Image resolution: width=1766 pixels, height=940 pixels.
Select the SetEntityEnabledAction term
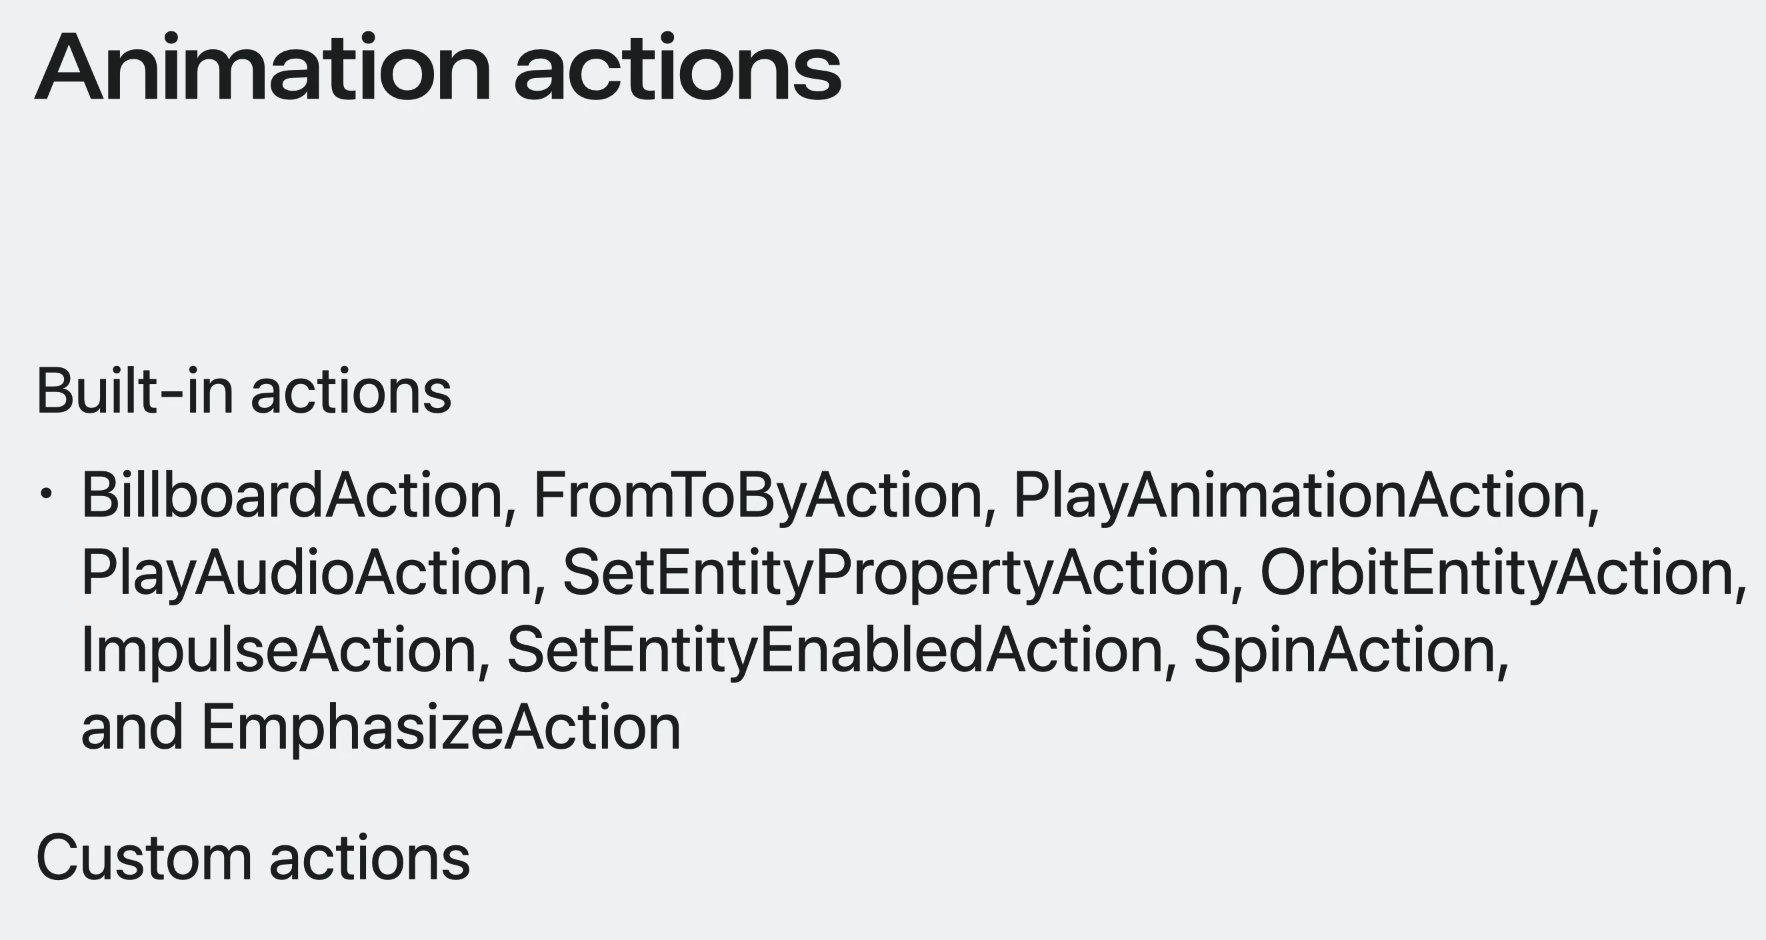[x=834, y=650]
